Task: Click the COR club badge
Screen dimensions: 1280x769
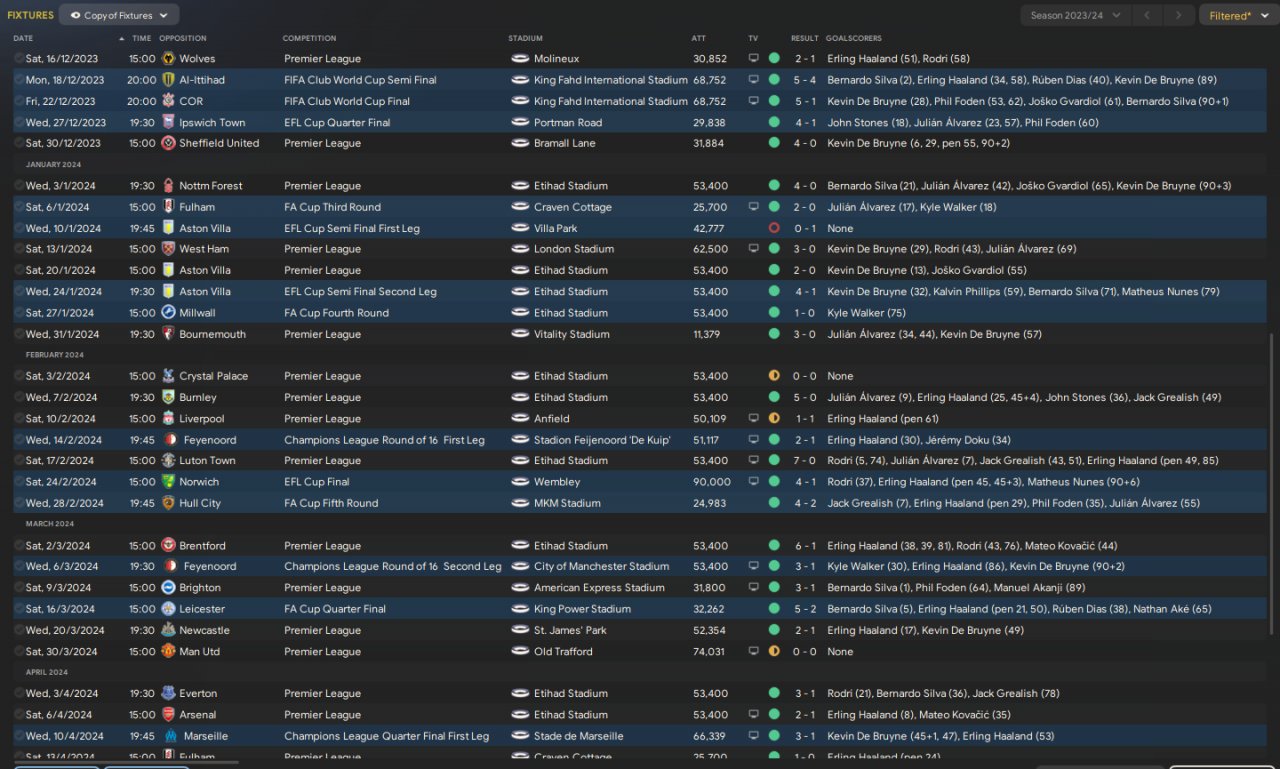Action: 168,101
